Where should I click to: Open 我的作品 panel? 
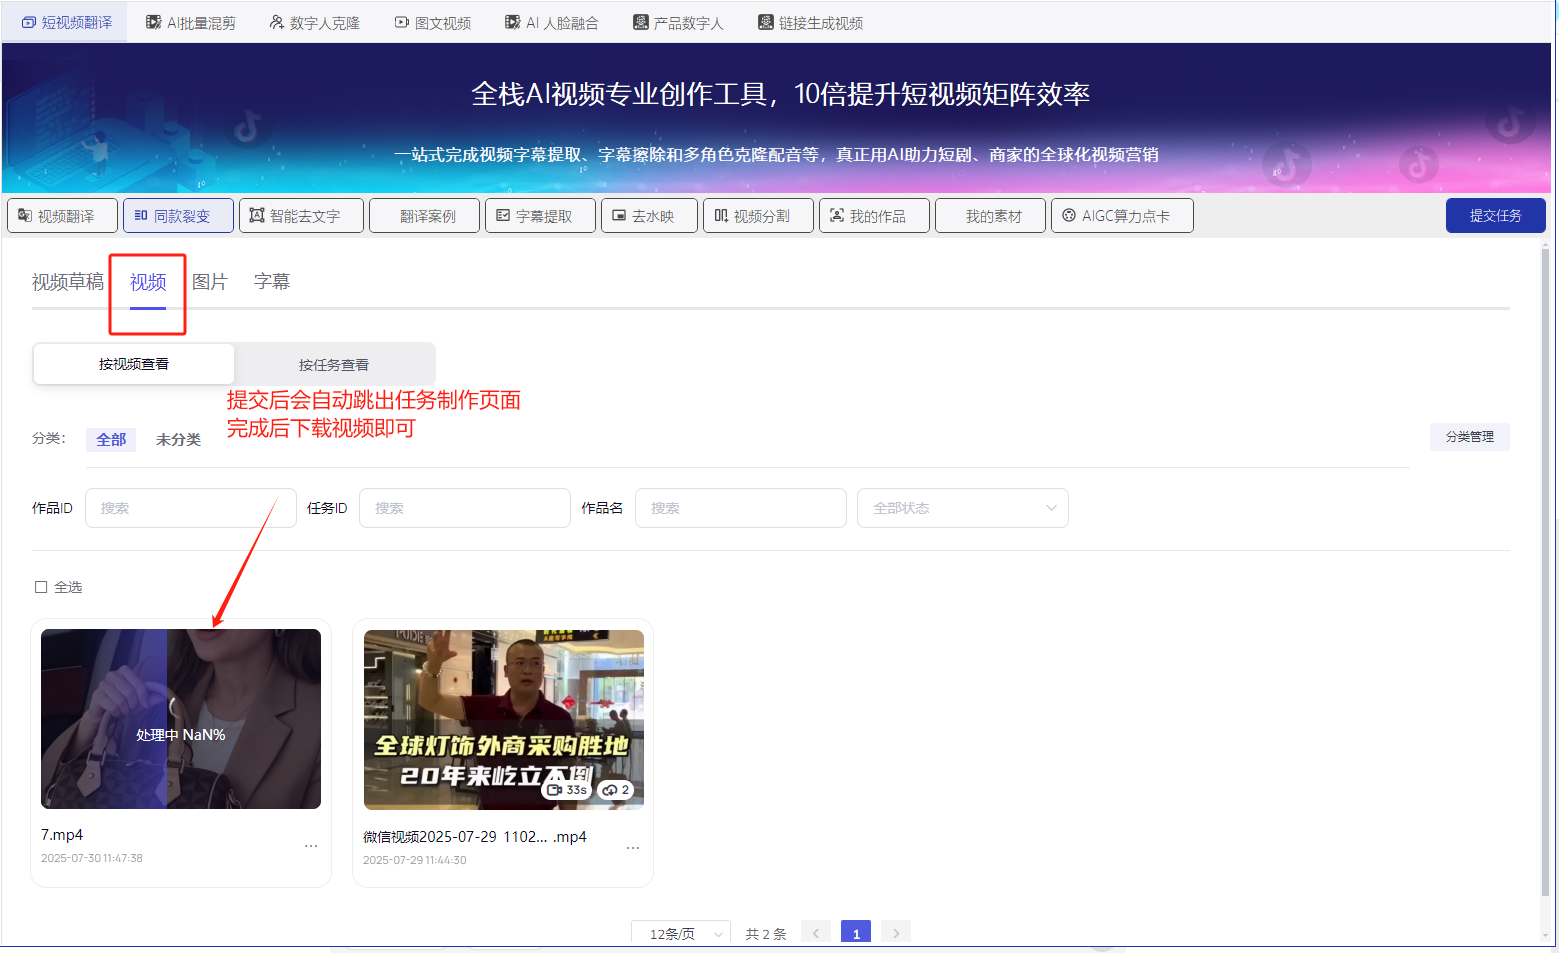click(x=873, y=215)
